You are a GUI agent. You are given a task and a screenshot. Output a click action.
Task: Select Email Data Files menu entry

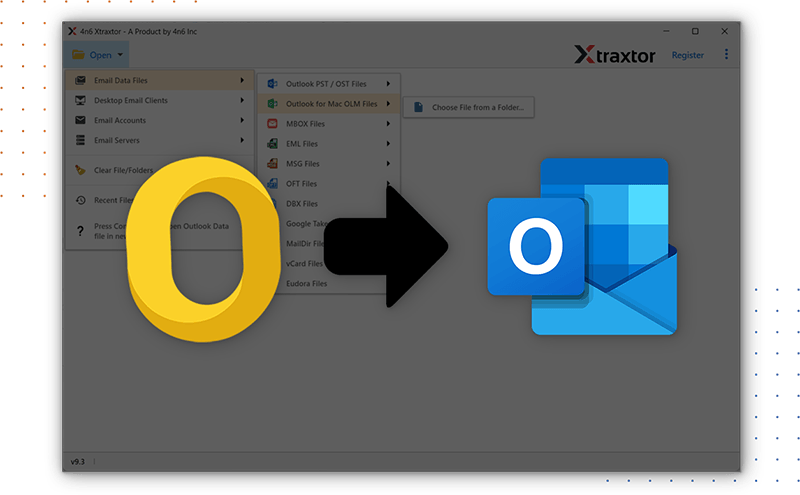click(x=159, y=80)
